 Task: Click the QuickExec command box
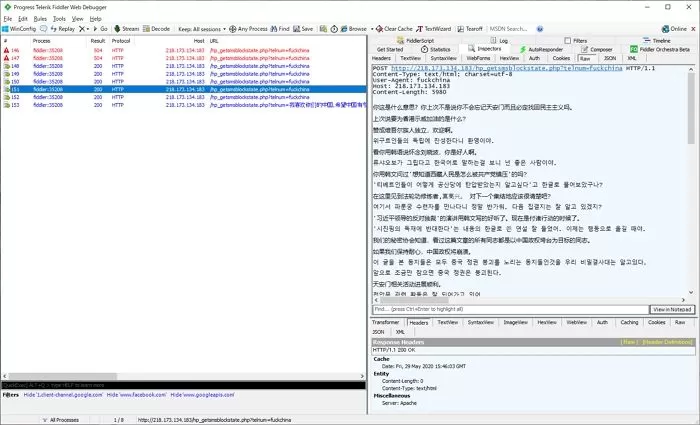coord(183,385)
